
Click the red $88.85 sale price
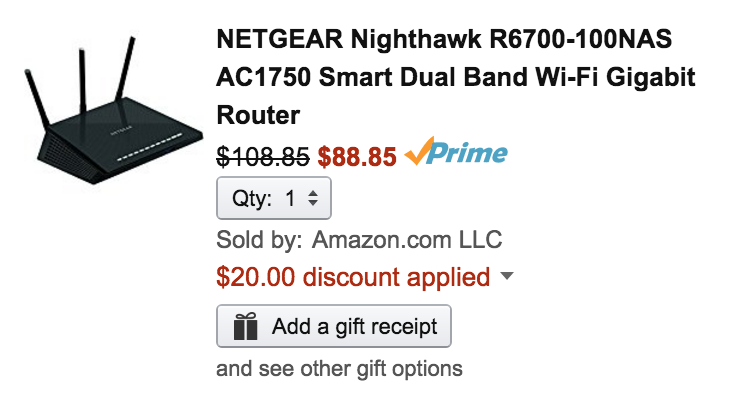(x=357, y=156)
